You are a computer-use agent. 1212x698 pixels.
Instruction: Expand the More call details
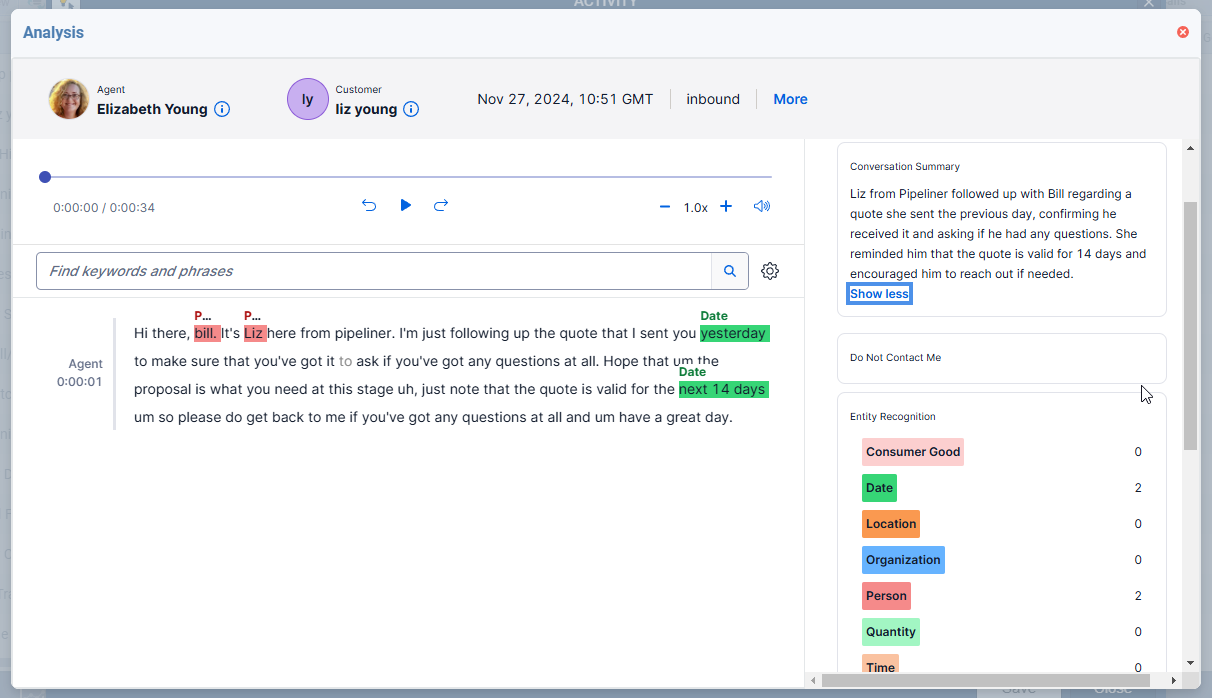tap(790, 99)
